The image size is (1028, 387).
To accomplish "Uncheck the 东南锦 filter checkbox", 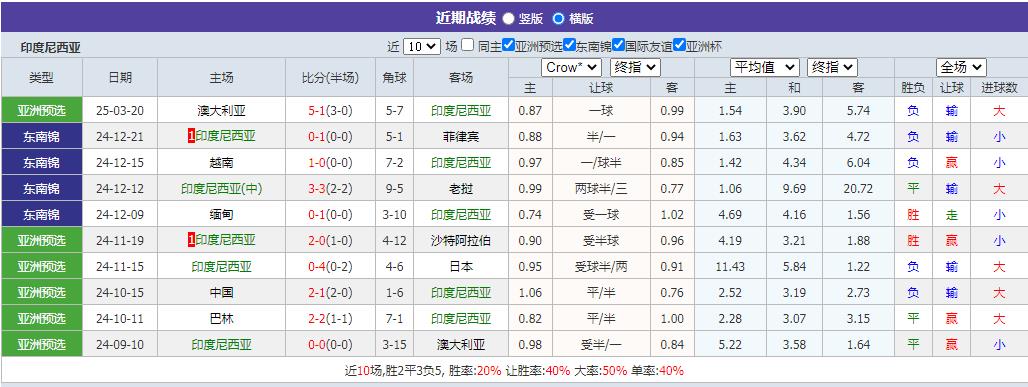I will pos(569,45).
